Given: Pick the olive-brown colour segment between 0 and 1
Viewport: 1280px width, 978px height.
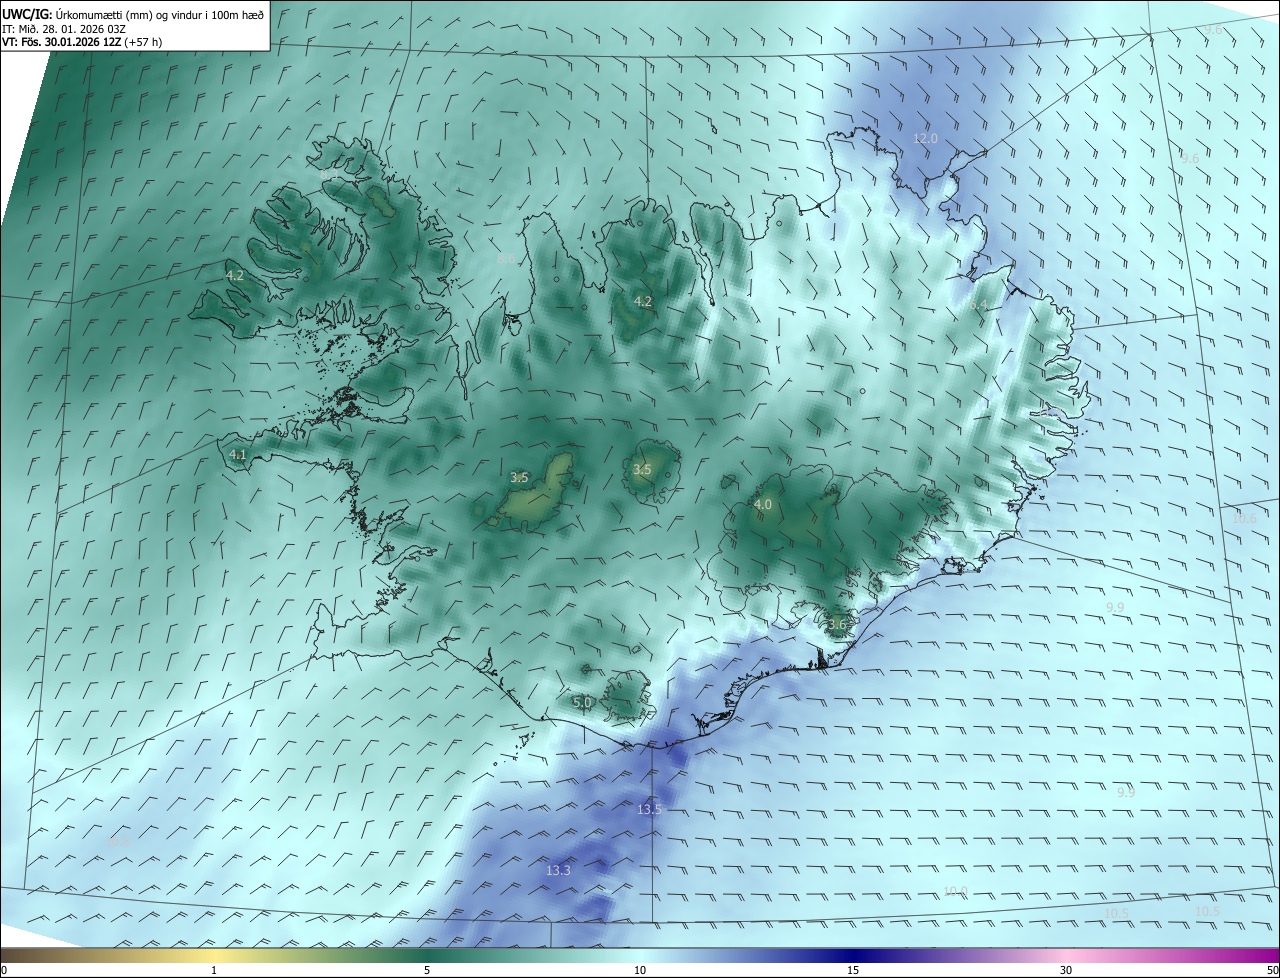Looking at the screenshot, I should [x=107, y=955].
